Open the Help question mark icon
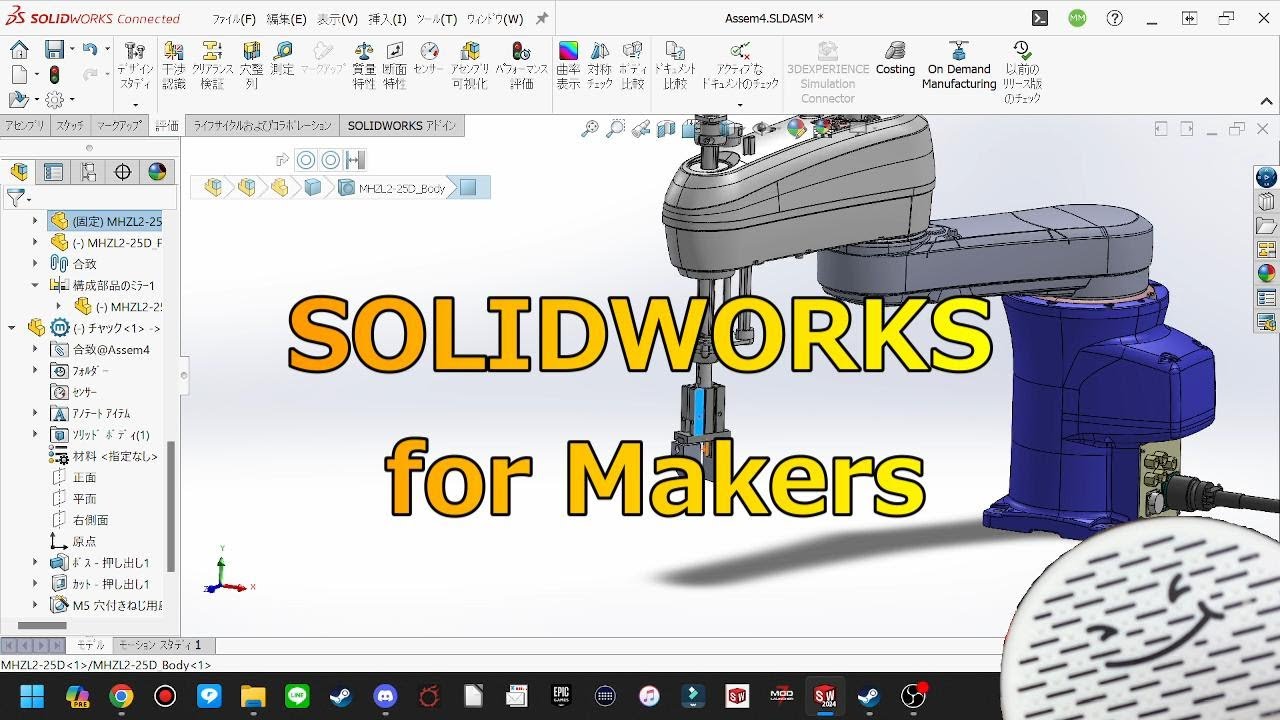 click(1115, 18)
